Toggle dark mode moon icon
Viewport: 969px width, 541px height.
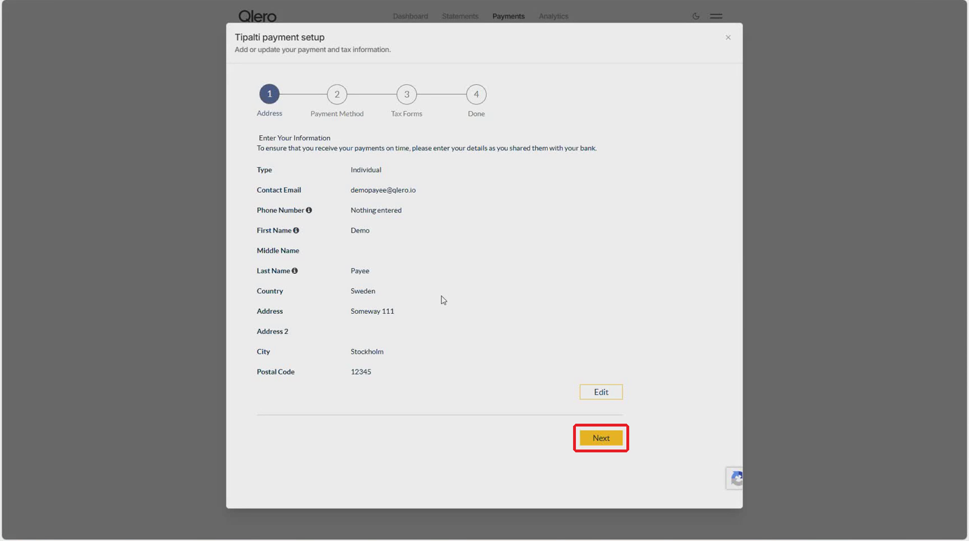tap(696, 16)
